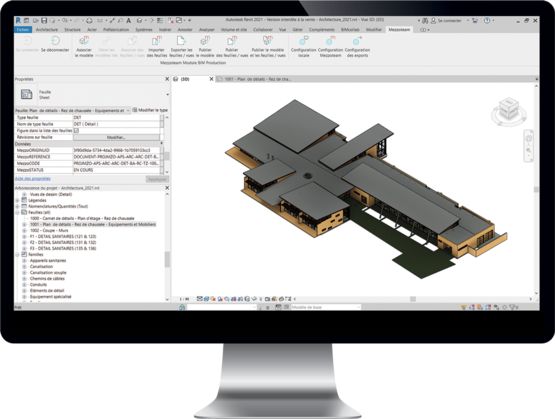Collapse the Familles tree node

17,254
